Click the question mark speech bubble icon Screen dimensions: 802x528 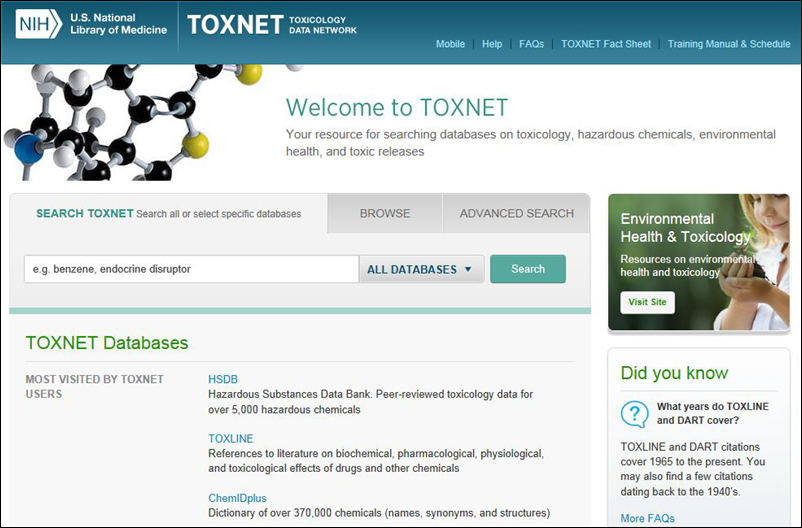click(x=634, y=414)
